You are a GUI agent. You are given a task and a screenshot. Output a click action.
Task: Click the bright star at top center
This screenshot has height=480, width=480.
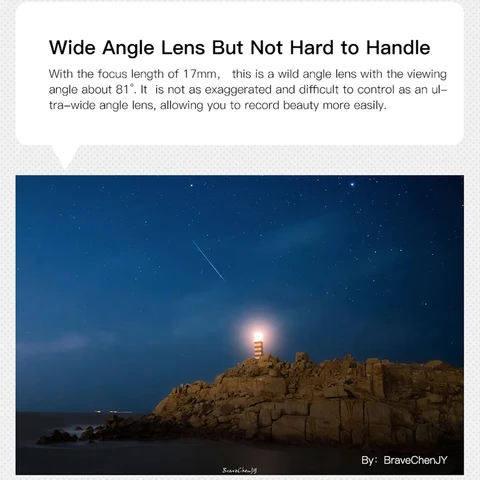[191, 185]
